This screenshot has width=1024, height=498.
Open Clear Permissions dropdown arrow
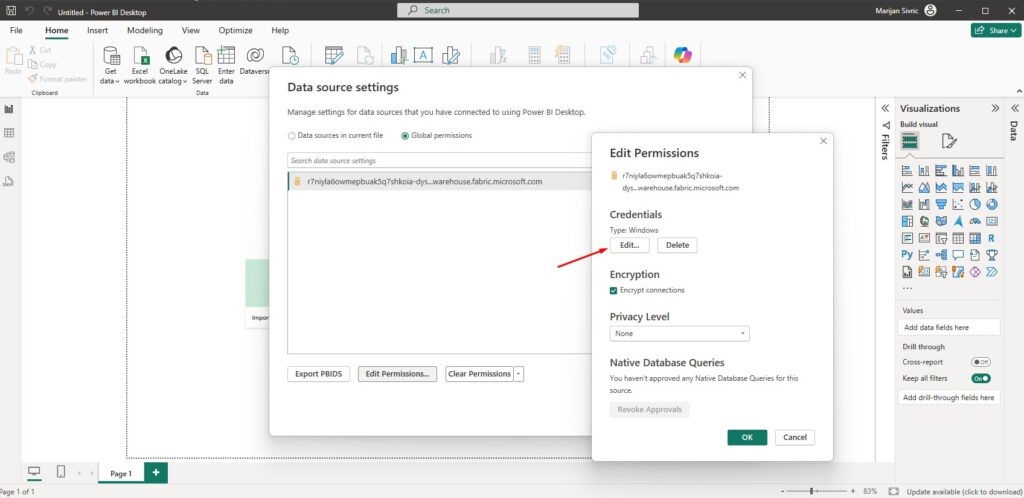point(519,374)
